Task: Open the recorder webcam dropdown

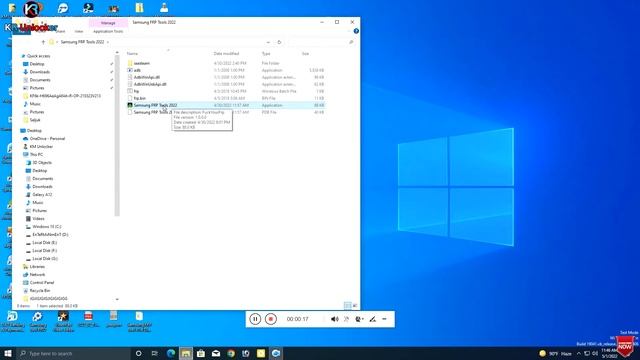Action: (359, 319)
